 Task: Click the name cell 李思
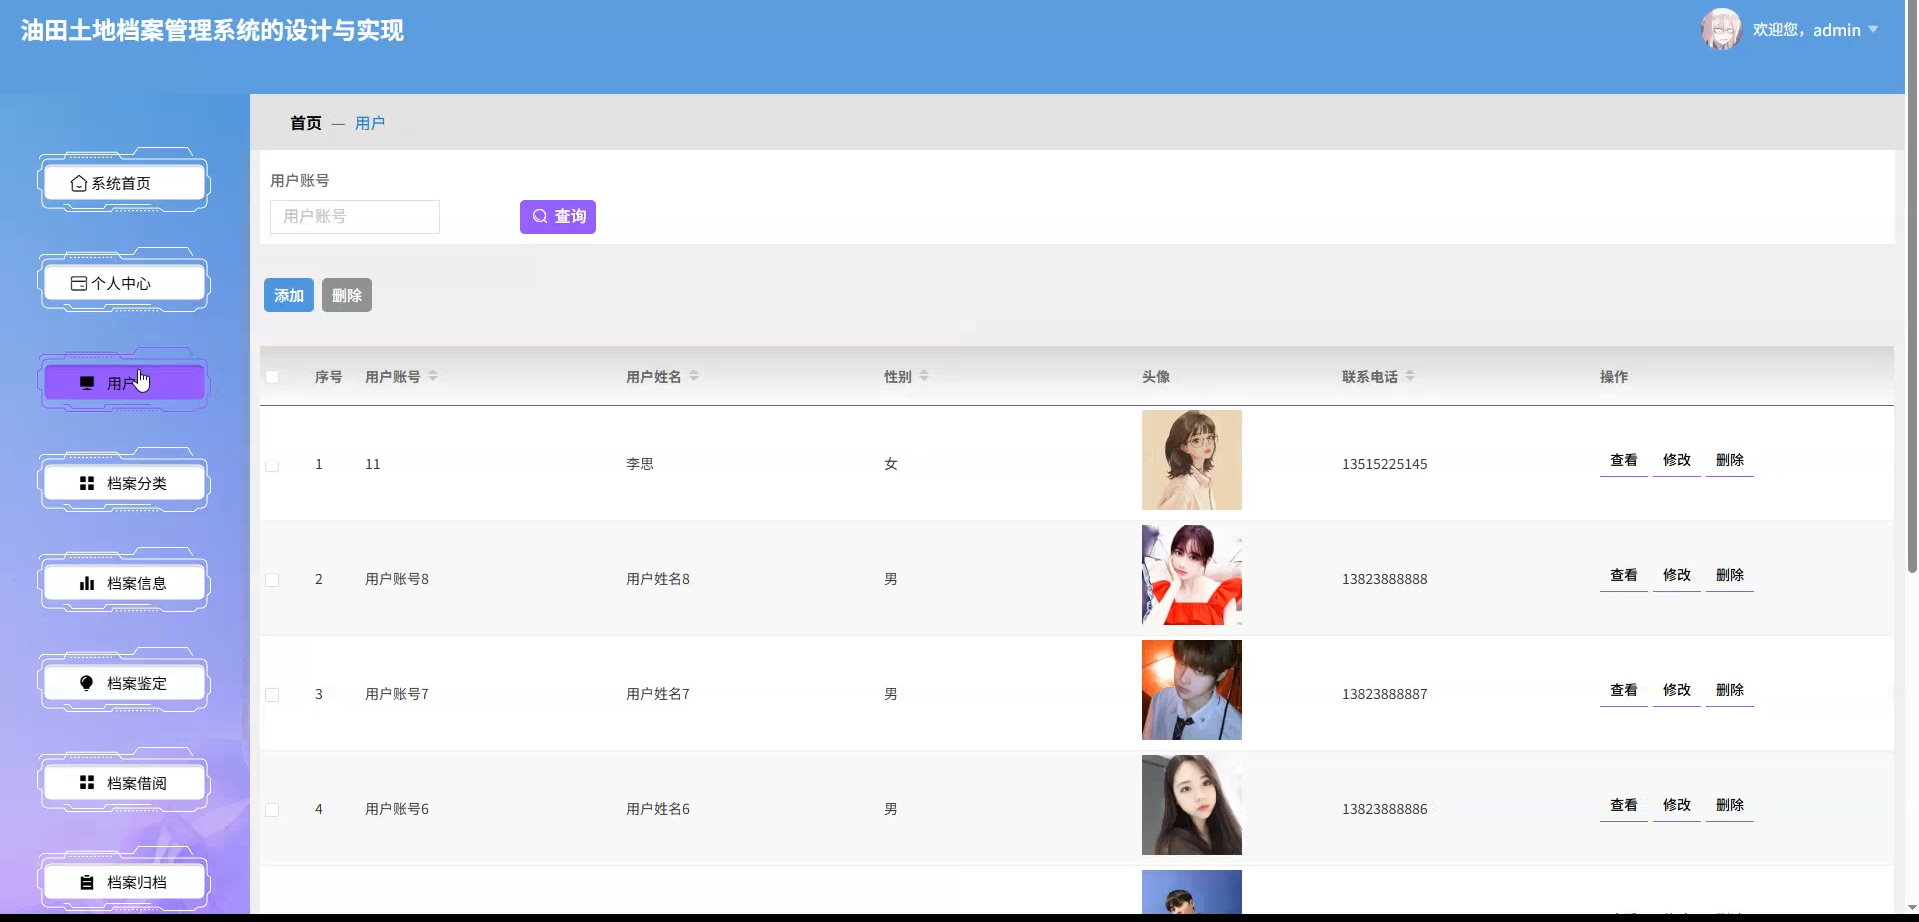(640, 464)
